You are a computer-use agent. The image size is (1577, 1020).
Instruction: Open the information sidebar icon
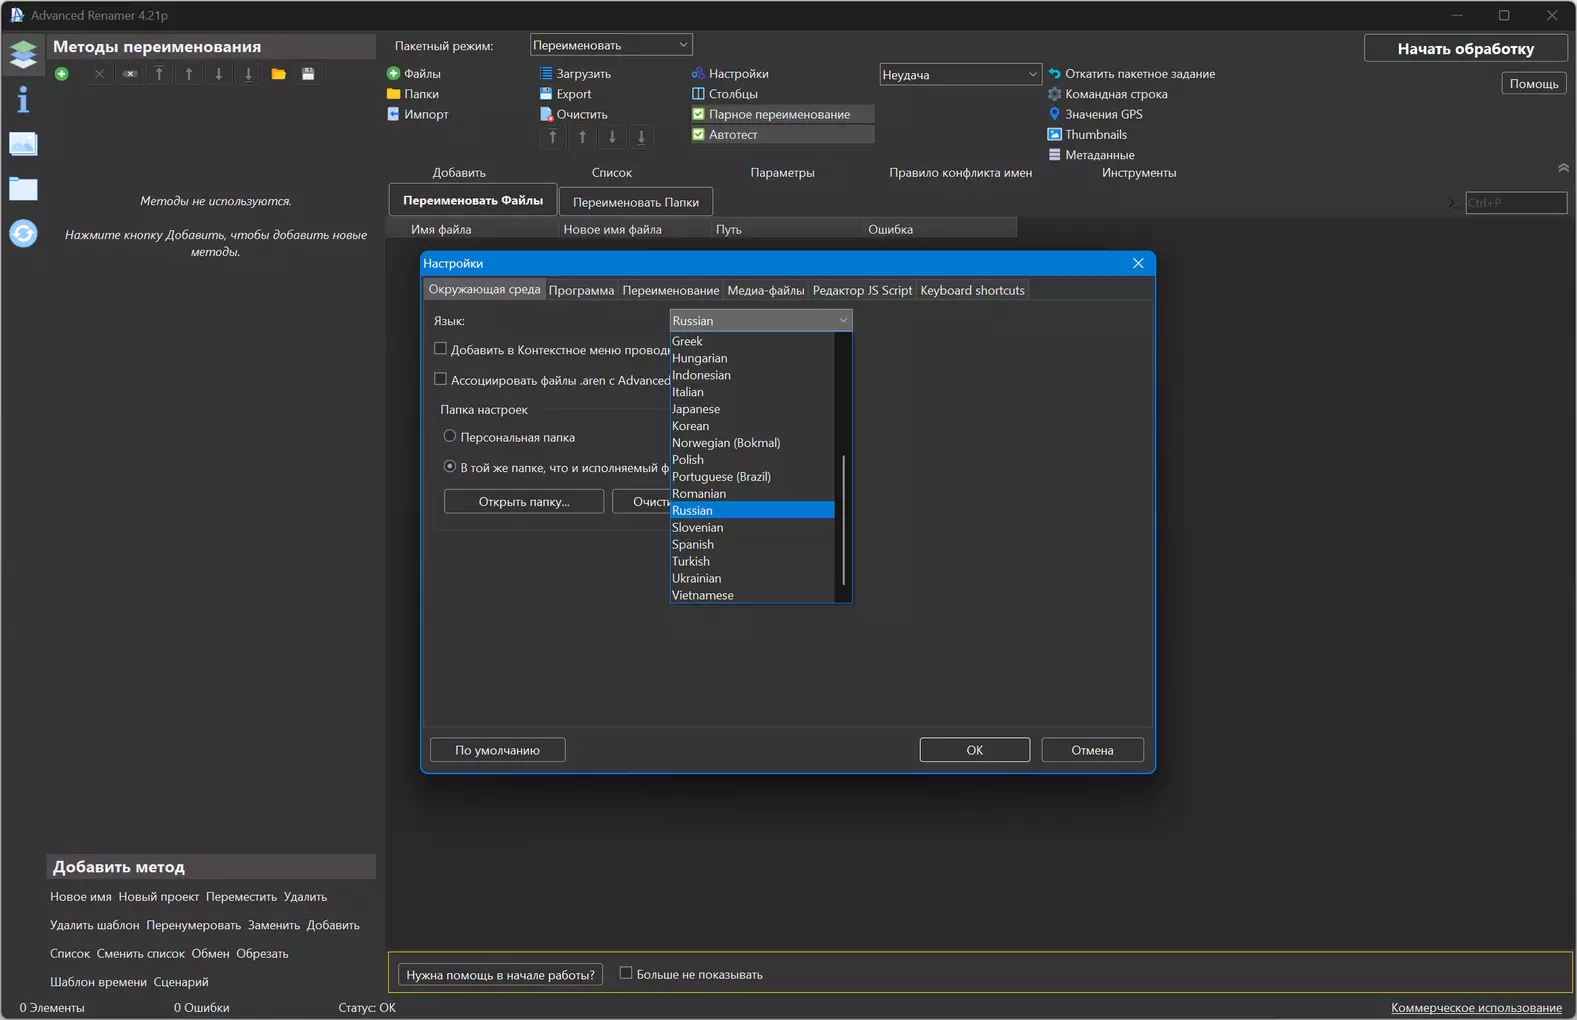coord(23,99)
